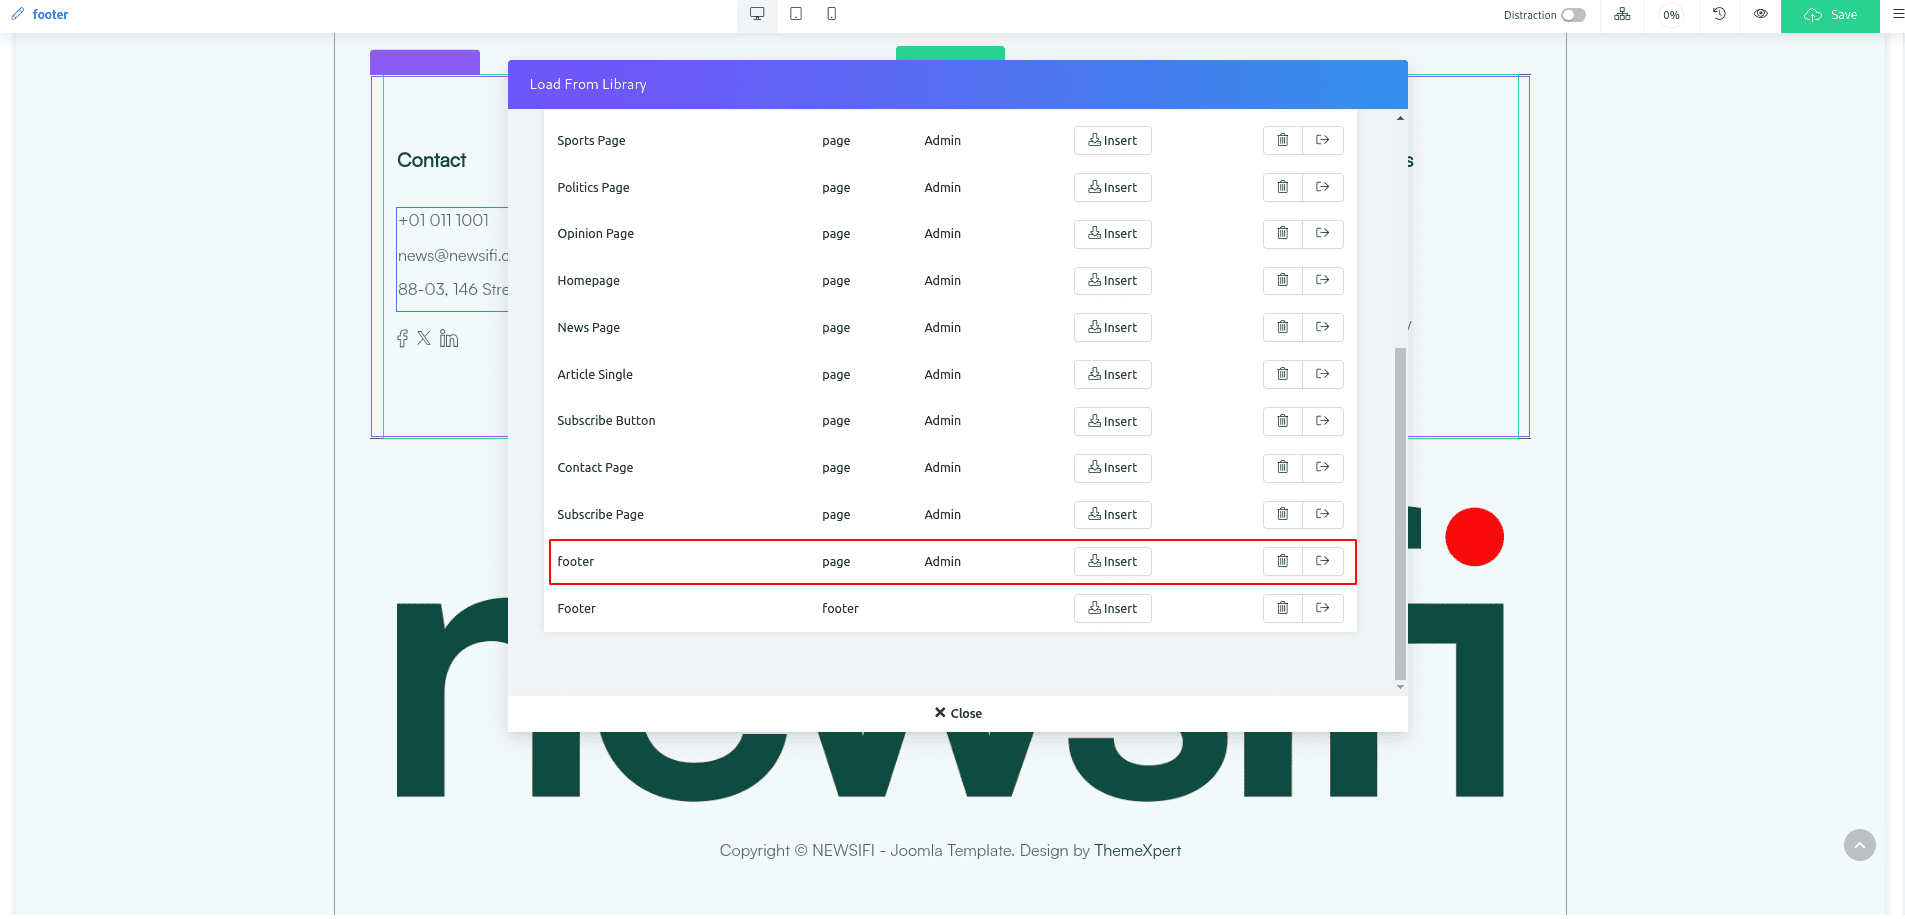Click the modal scrollbar down arrow
The width and height of the screenshot is (1905, 919).
1400,687
